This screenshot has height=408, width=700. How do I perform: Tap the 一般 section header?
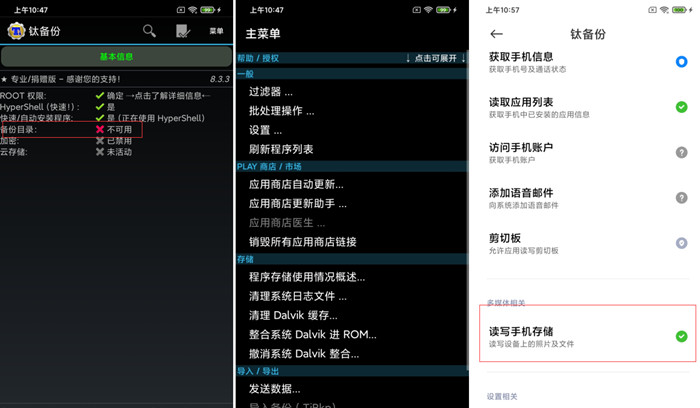pos(352,74)
